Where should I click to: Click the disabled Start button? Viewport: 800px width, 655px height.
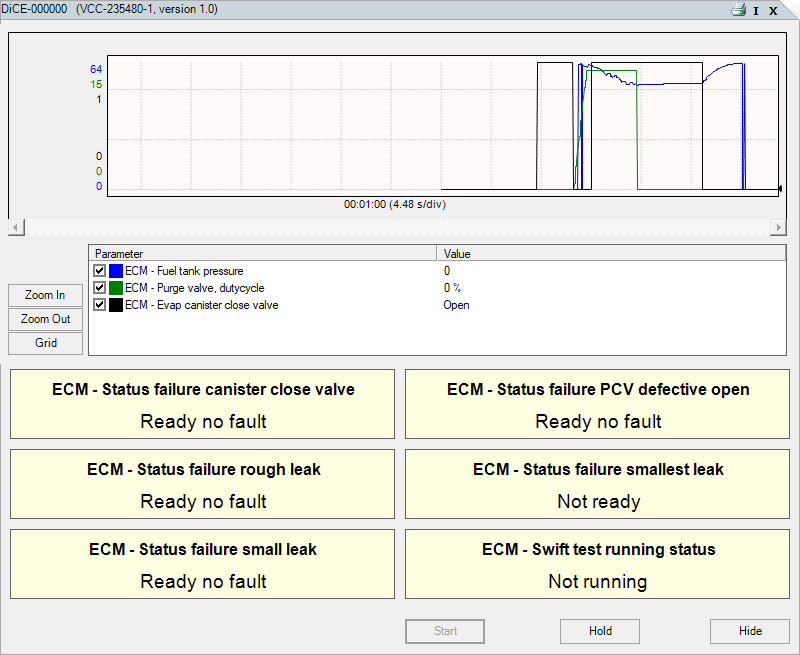tap(444, 631)
